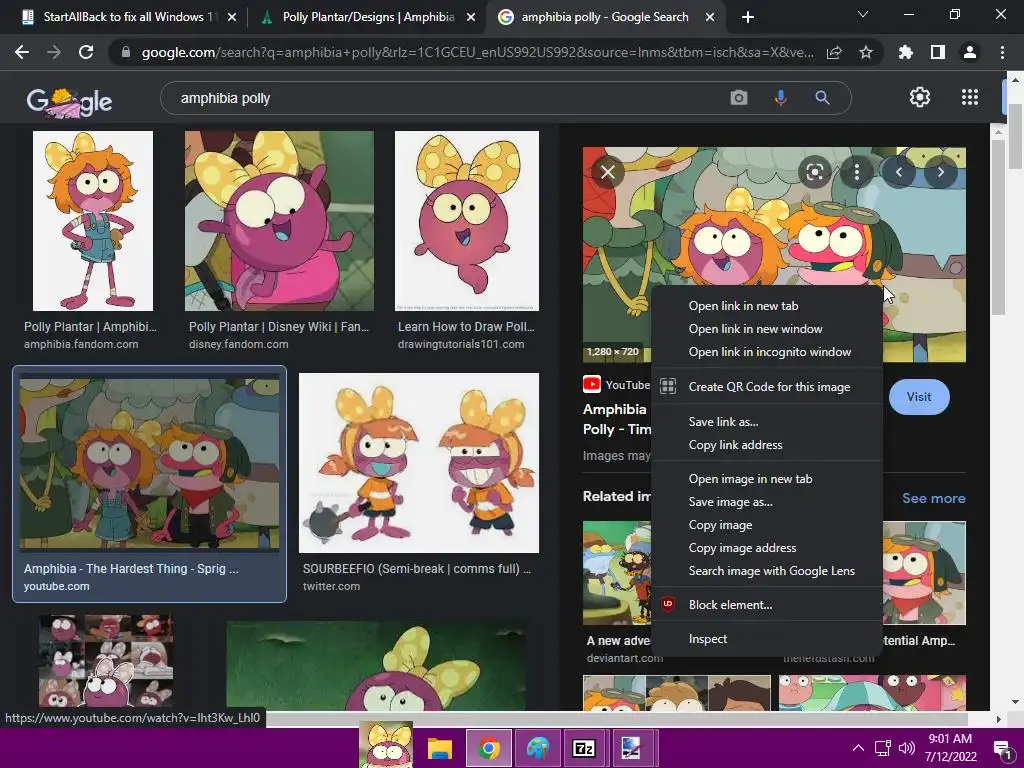This screenshot has height=768, width=1024.
Task: Click the Visit button
Action: (918, 396)
